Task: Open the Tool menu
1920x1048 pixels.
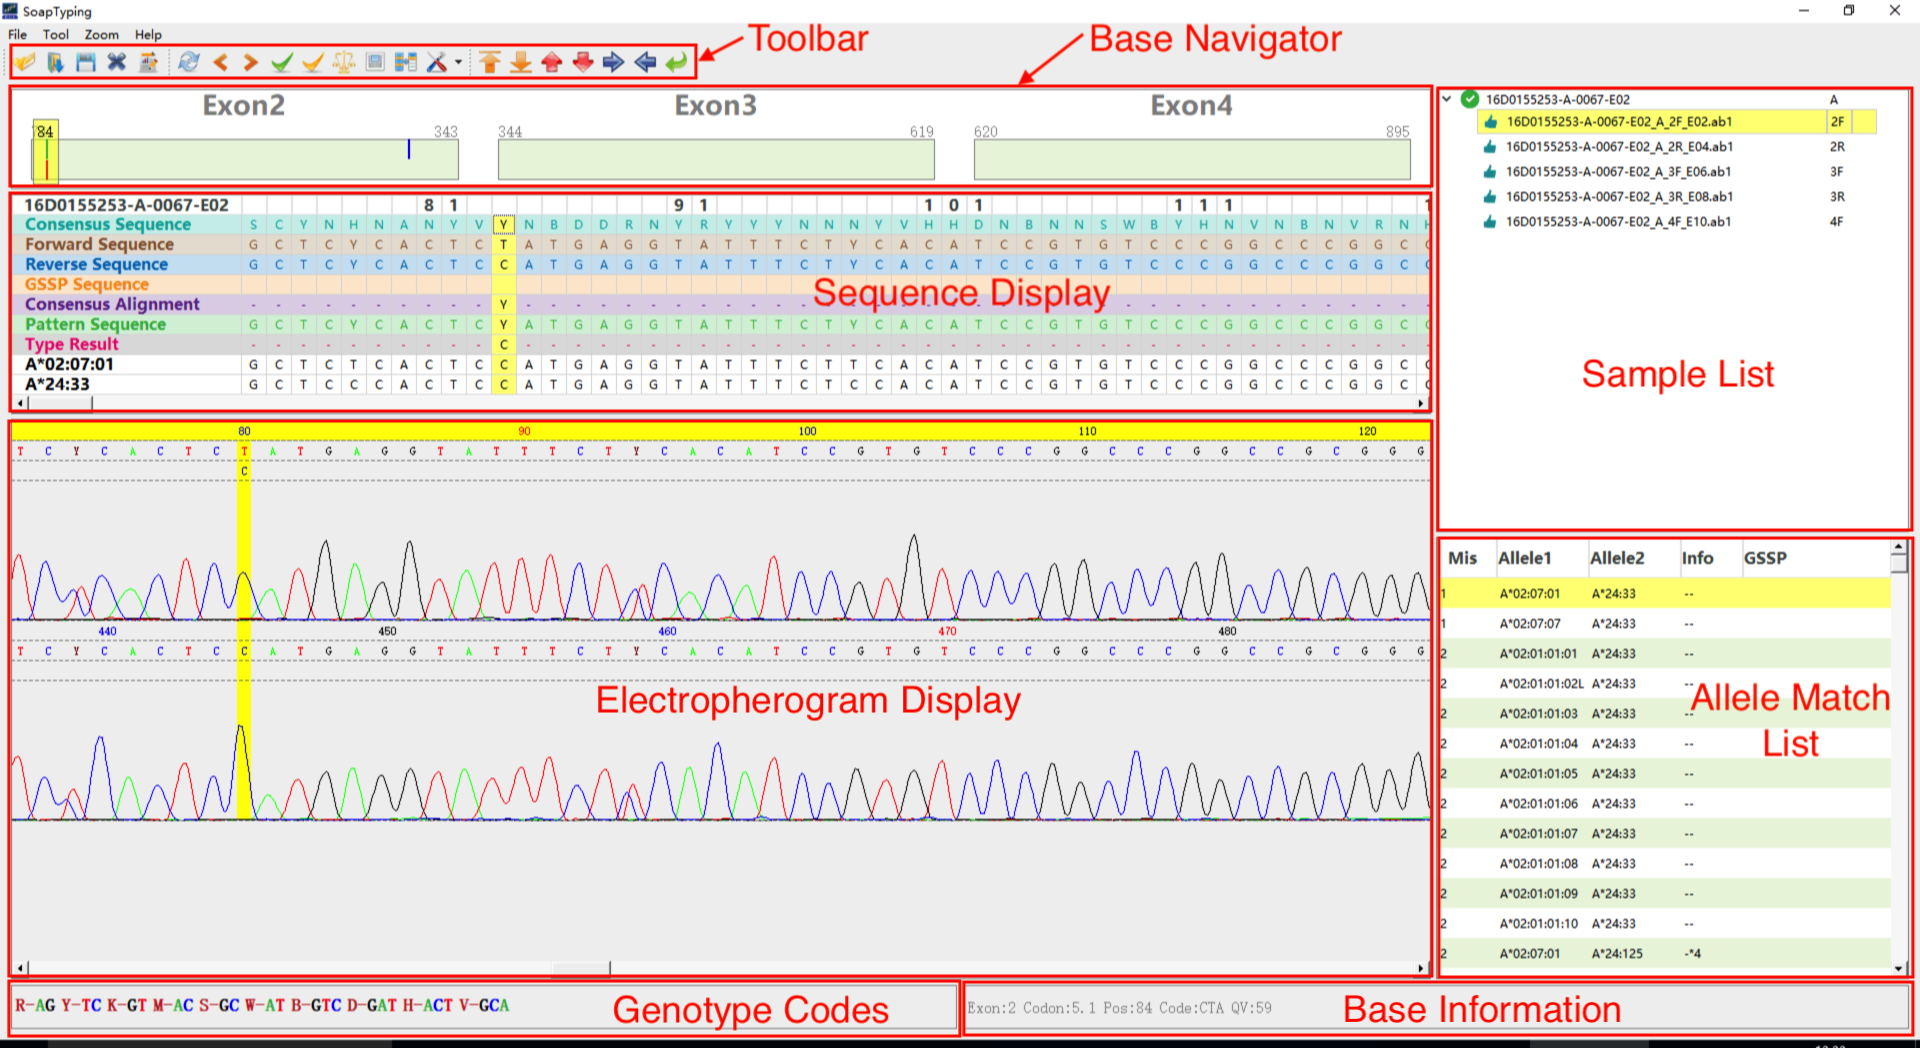Action: 56,34
